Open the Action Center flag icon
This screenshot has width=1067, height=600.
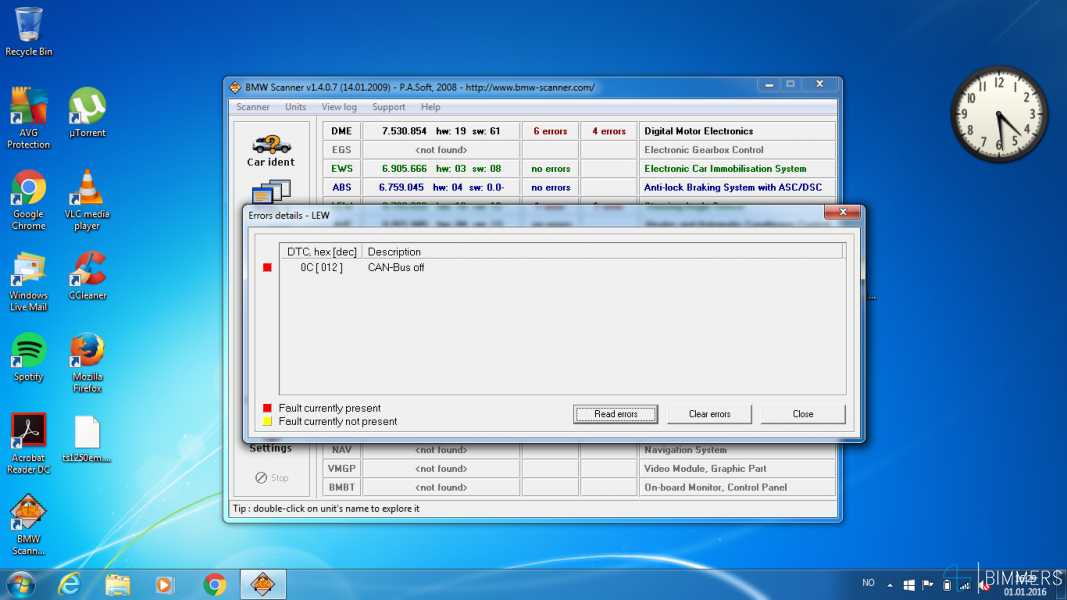(928, 585)
